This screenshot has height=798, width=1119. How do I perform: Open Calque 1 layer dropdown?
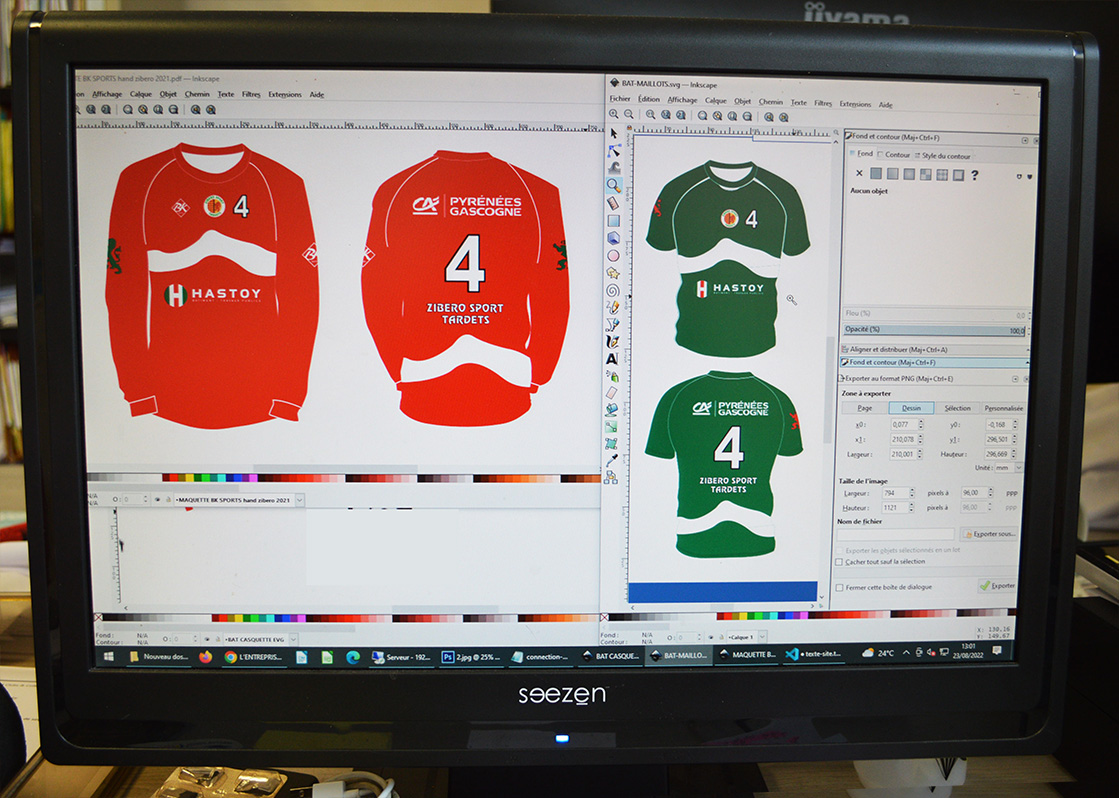click(763, 637)
